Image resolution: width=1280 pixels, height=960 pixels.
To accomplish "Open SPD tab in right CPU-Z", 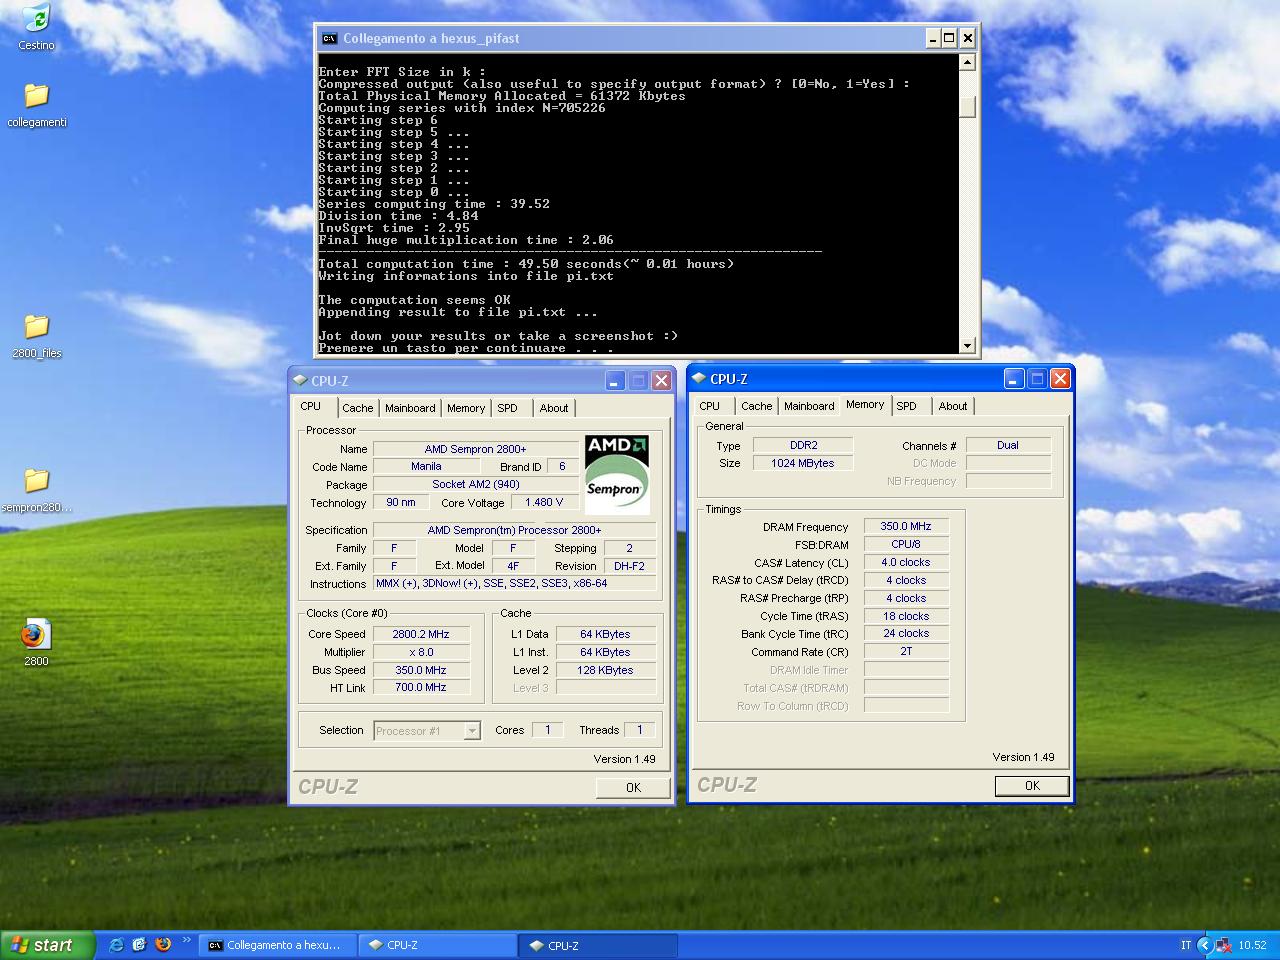I will click(906, 406).
